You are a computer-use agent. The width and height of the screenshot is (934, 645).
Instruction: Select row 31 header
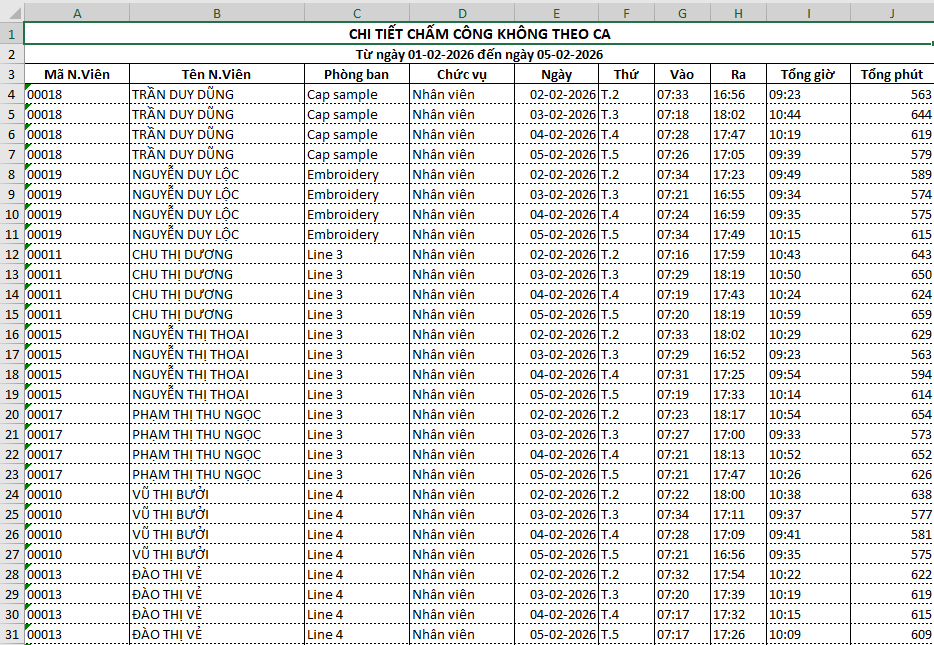(x=12, y=634)
